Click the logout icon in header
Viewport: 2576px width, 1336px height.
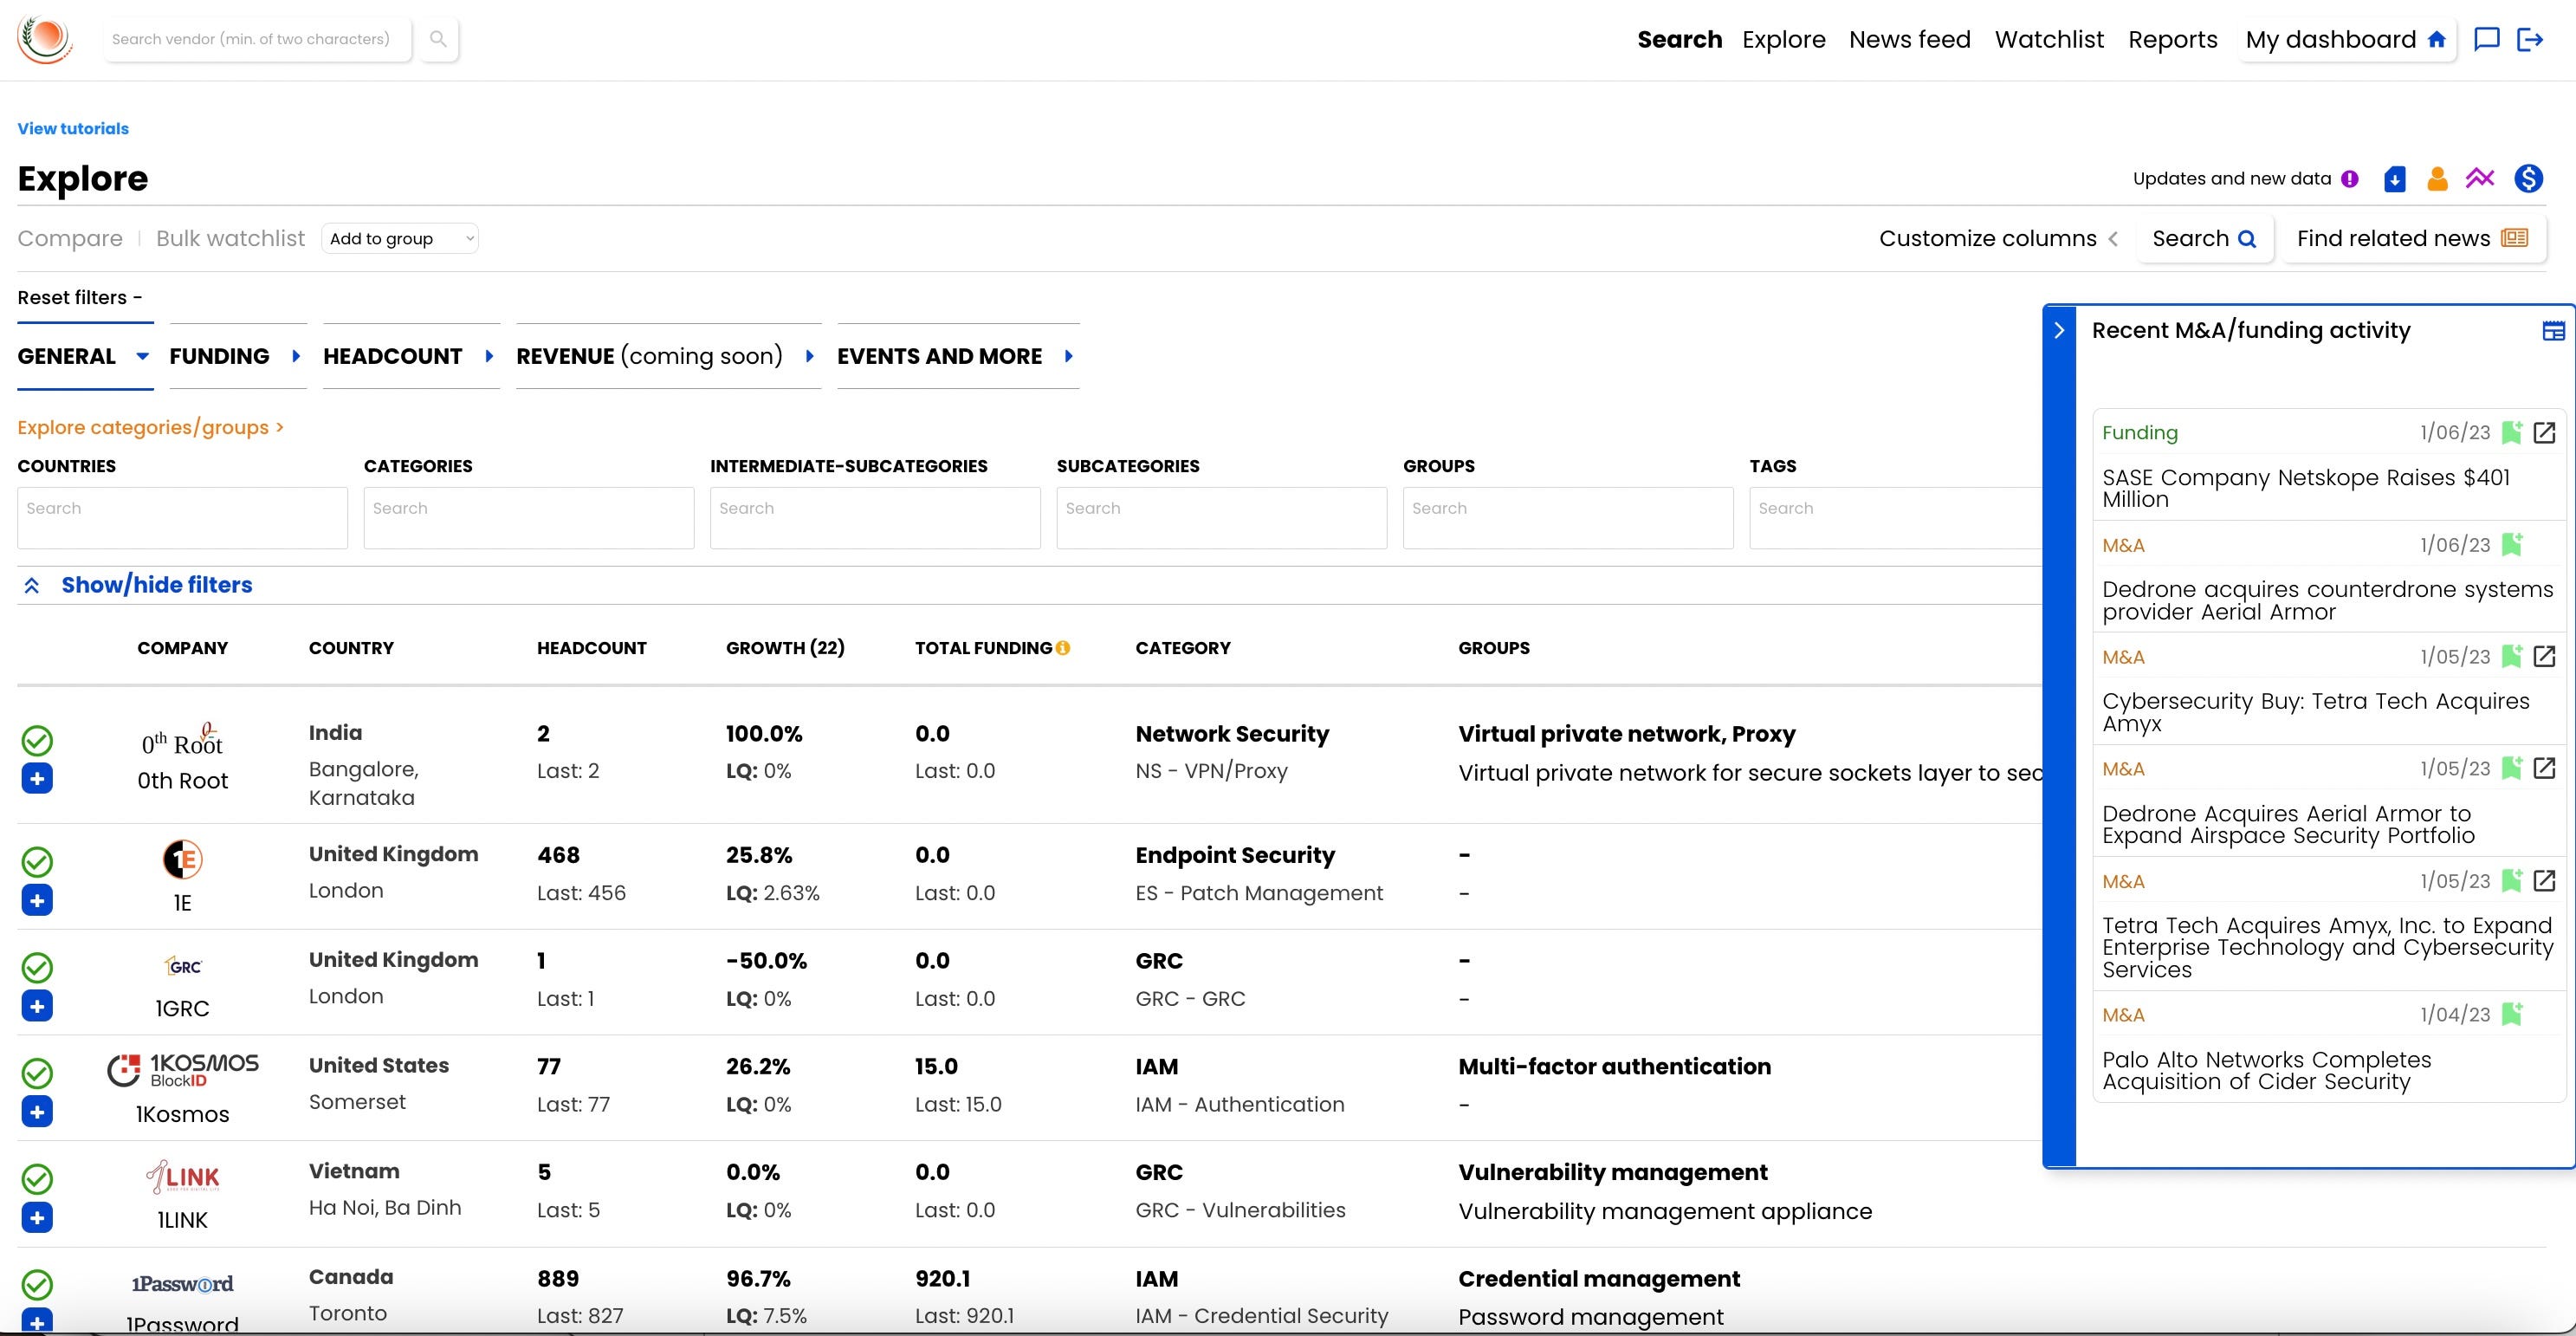tap(2530, 39)
